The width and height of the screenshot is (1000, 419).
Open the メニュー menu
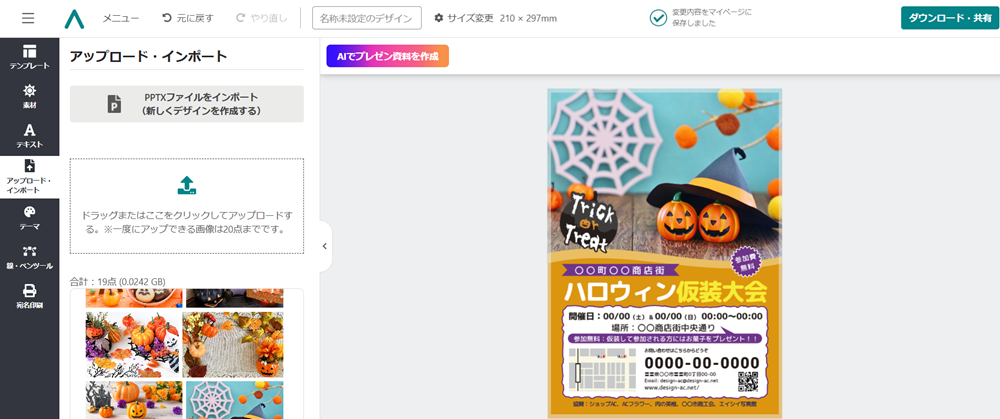121,18
